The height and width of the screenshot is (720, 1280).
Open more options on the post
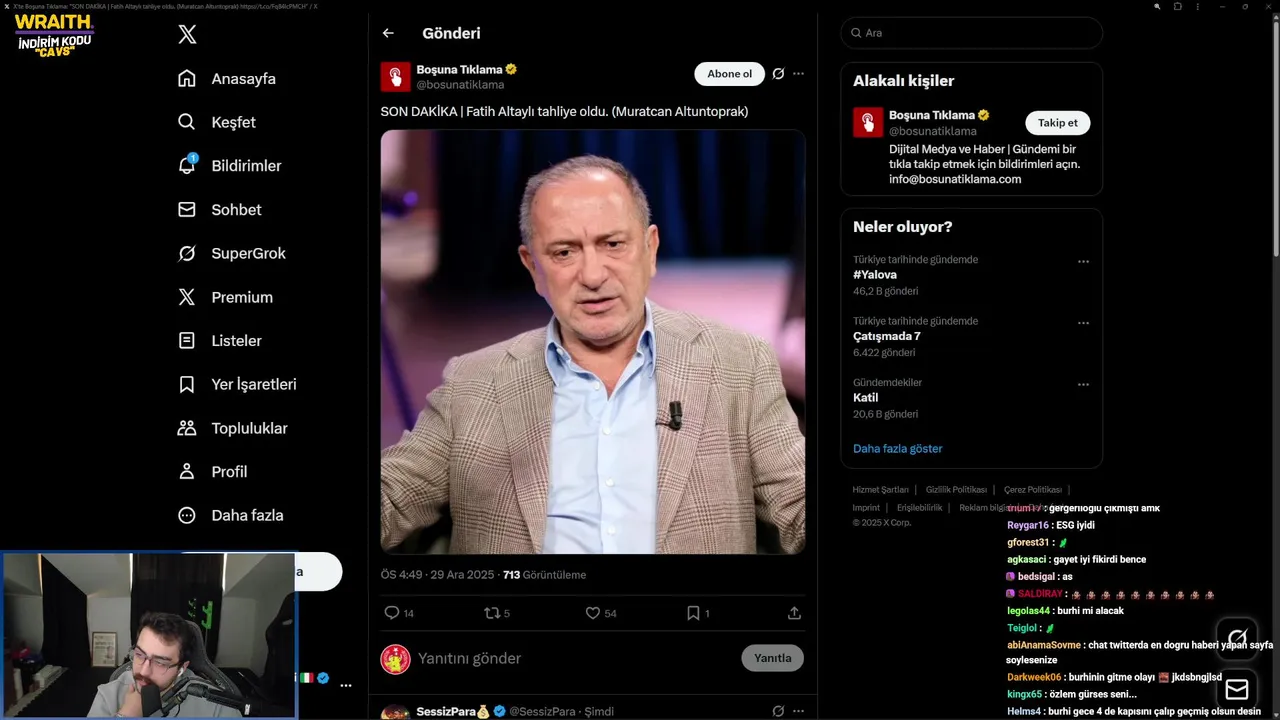tap(798, 74)
